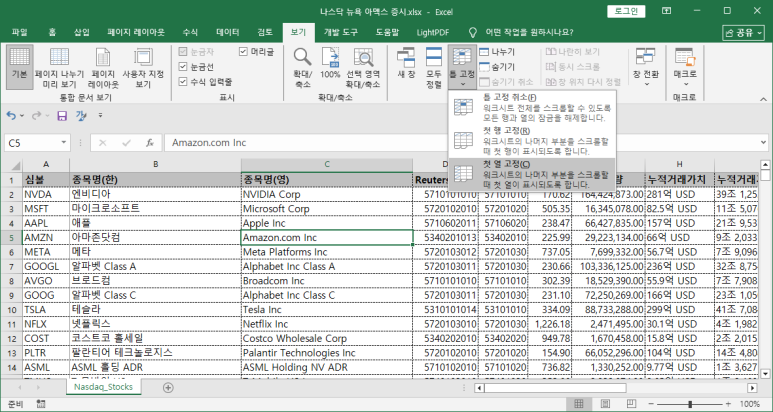Select 틀 고정 취소 unfreeze panes option

[532, 107]
